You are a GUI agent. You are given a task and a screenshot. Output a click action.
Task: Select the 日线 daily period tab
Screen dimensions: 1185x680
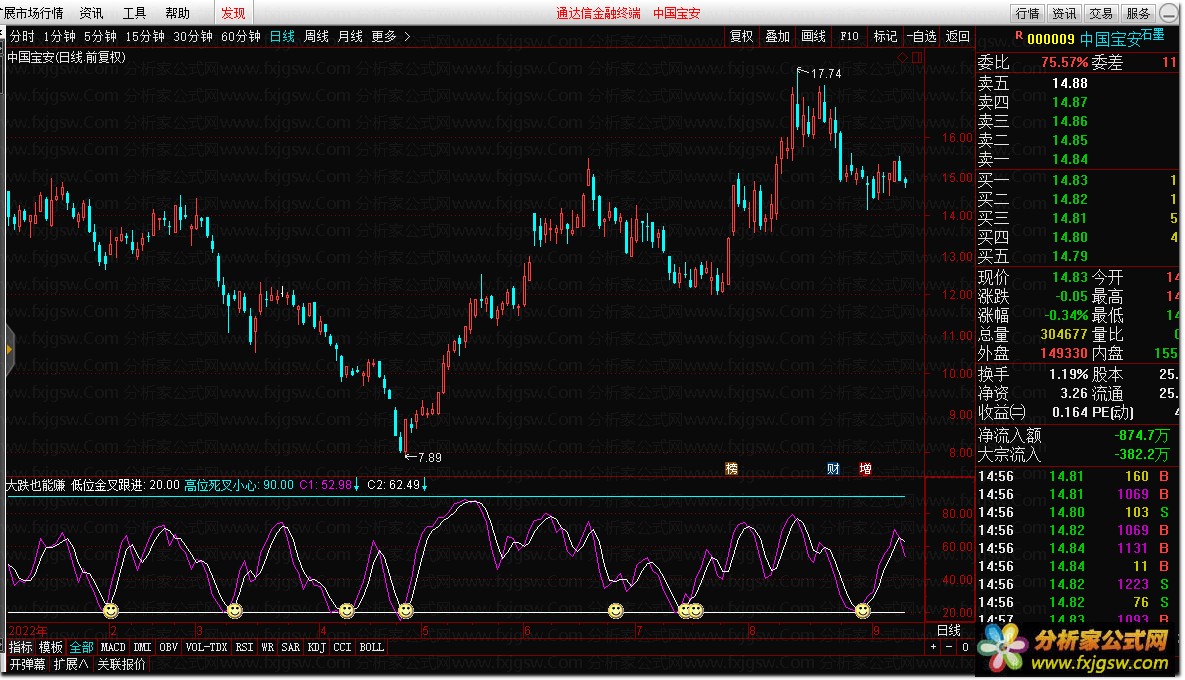coord(282,36)
